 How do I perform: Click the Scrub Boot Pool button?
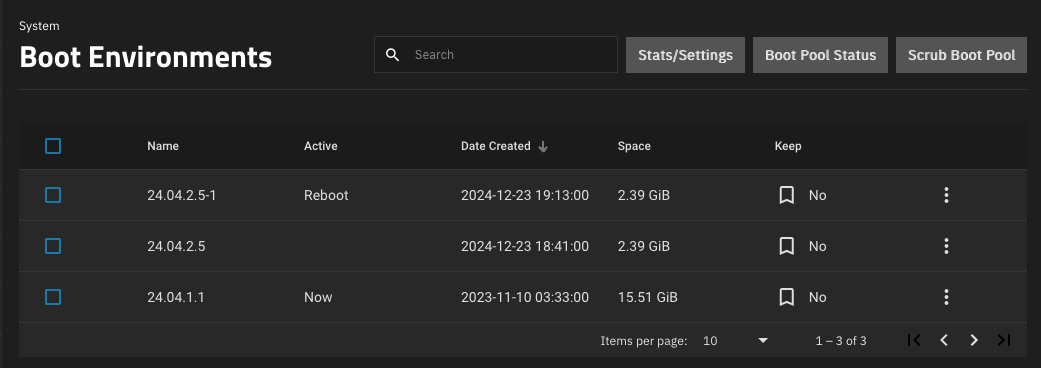pos(961,55)
